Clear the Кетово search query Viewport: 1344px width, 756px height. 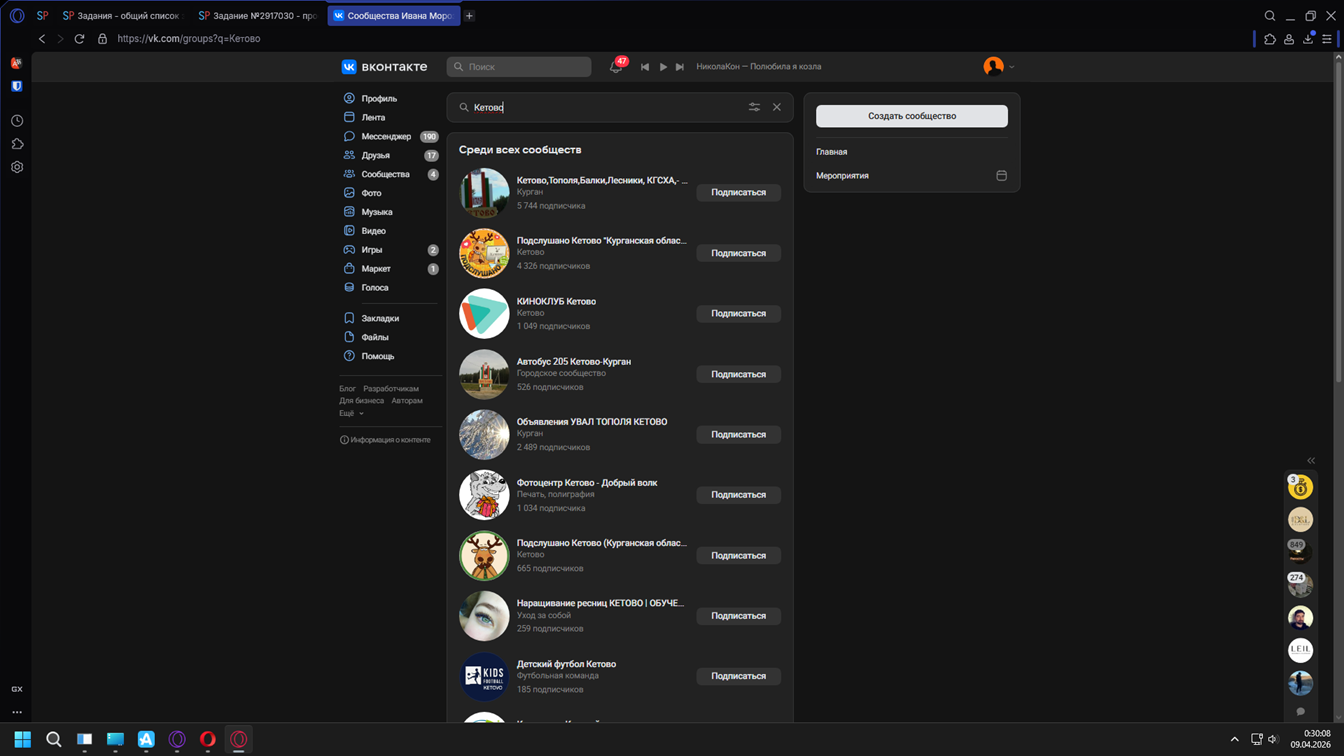776,107
